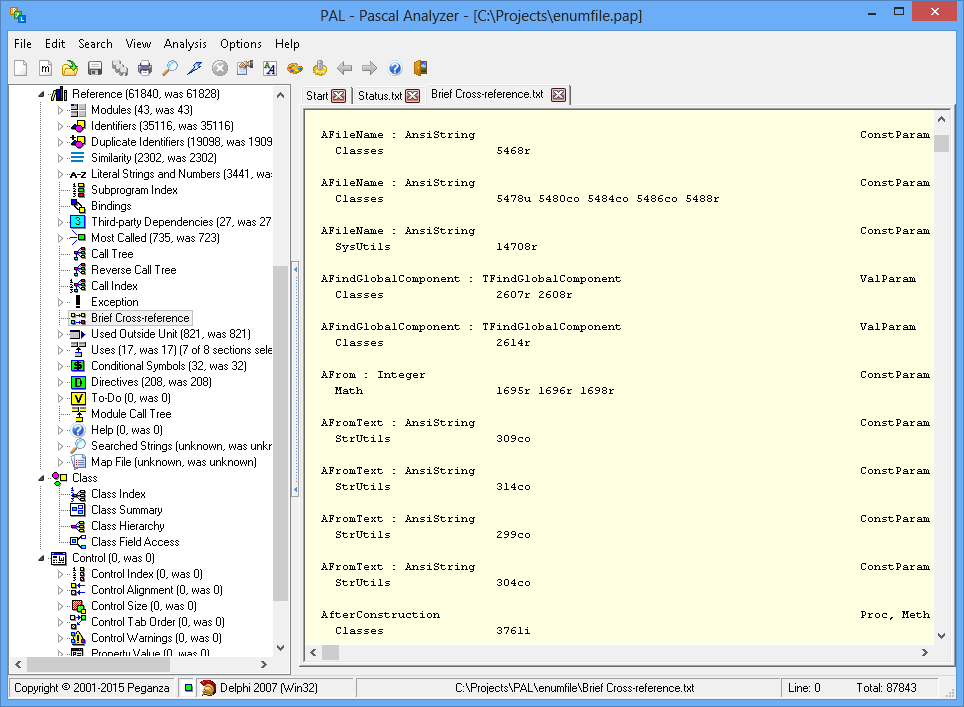Click the grey stop icon in toolbar

coord(219,68)
